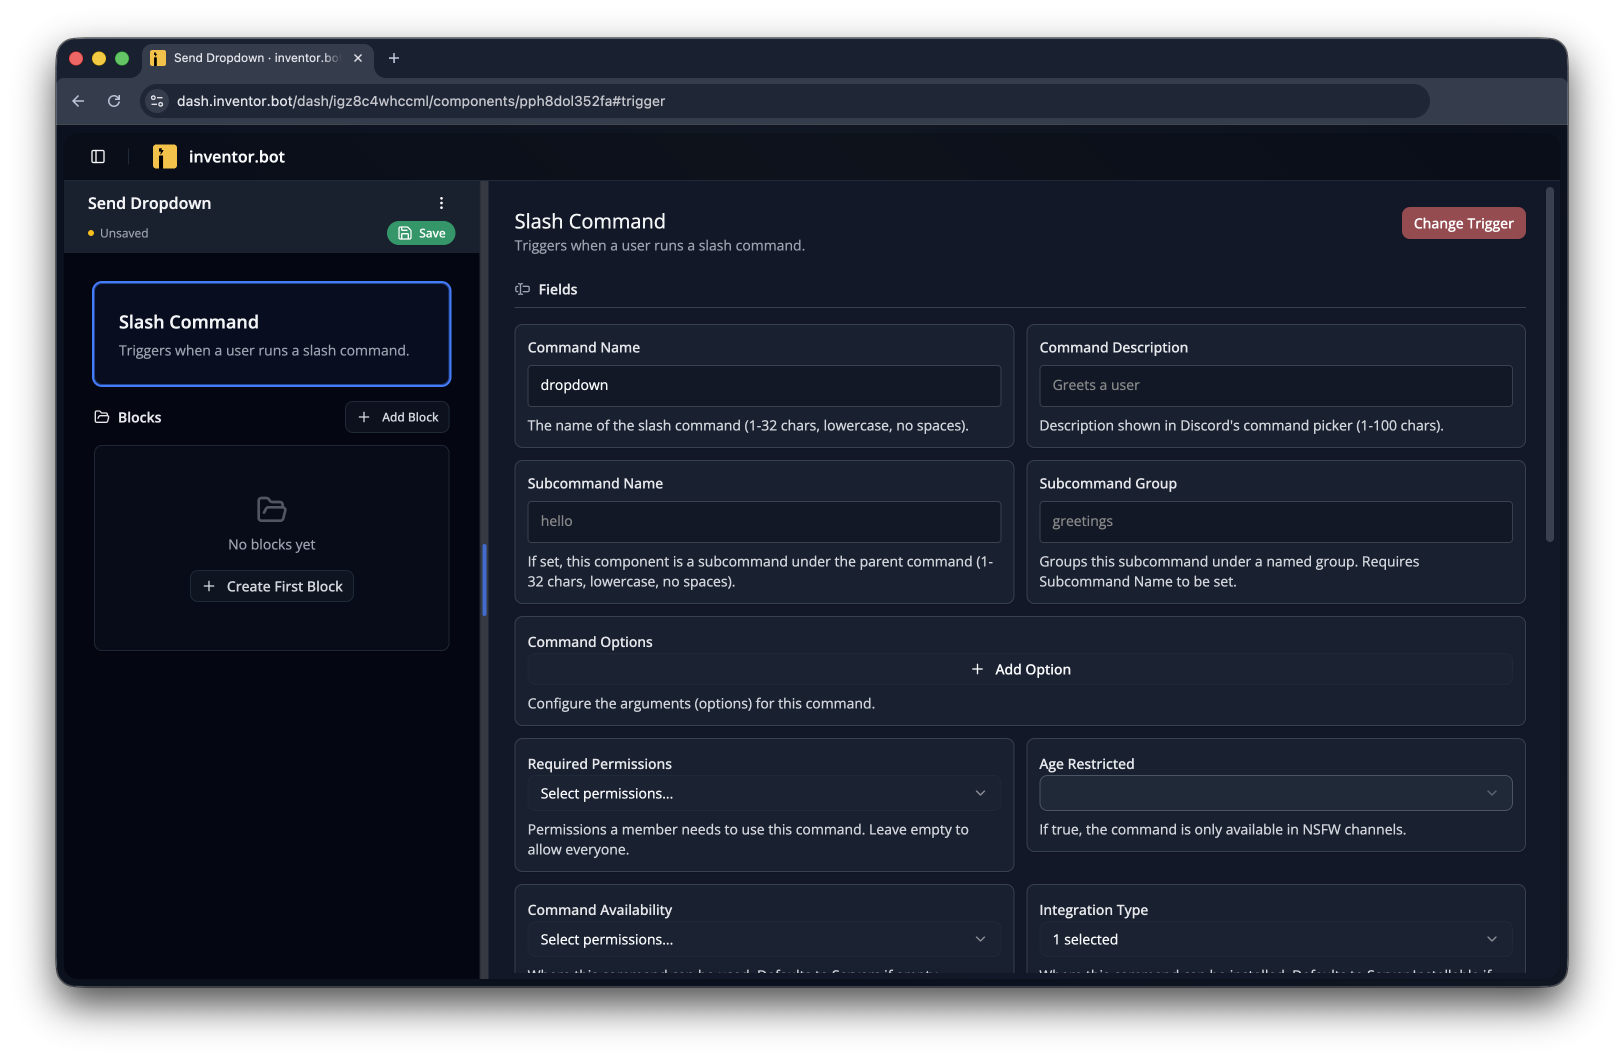Focus the Command Name input field
Image resolution: width=1624 pixels, height=1061 pixels.
(x=764, y=386)
